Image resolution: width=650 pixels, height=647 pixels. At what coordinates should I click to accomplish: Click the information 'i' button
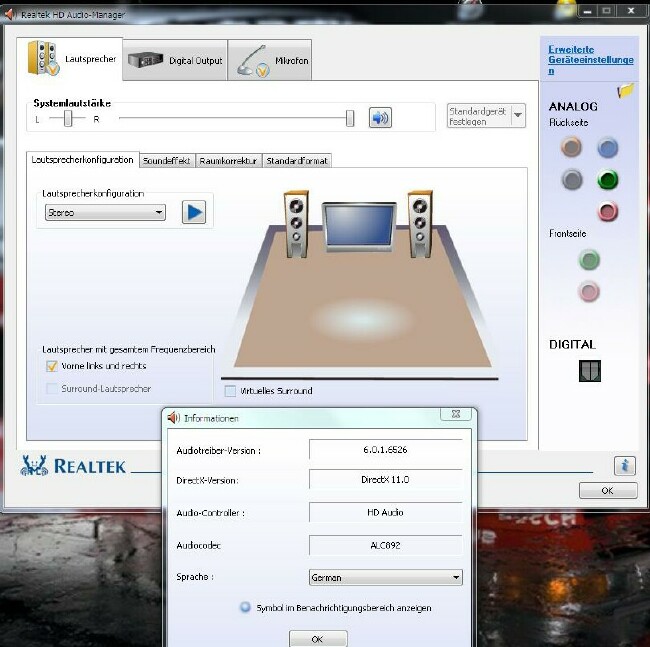[625, 466]
